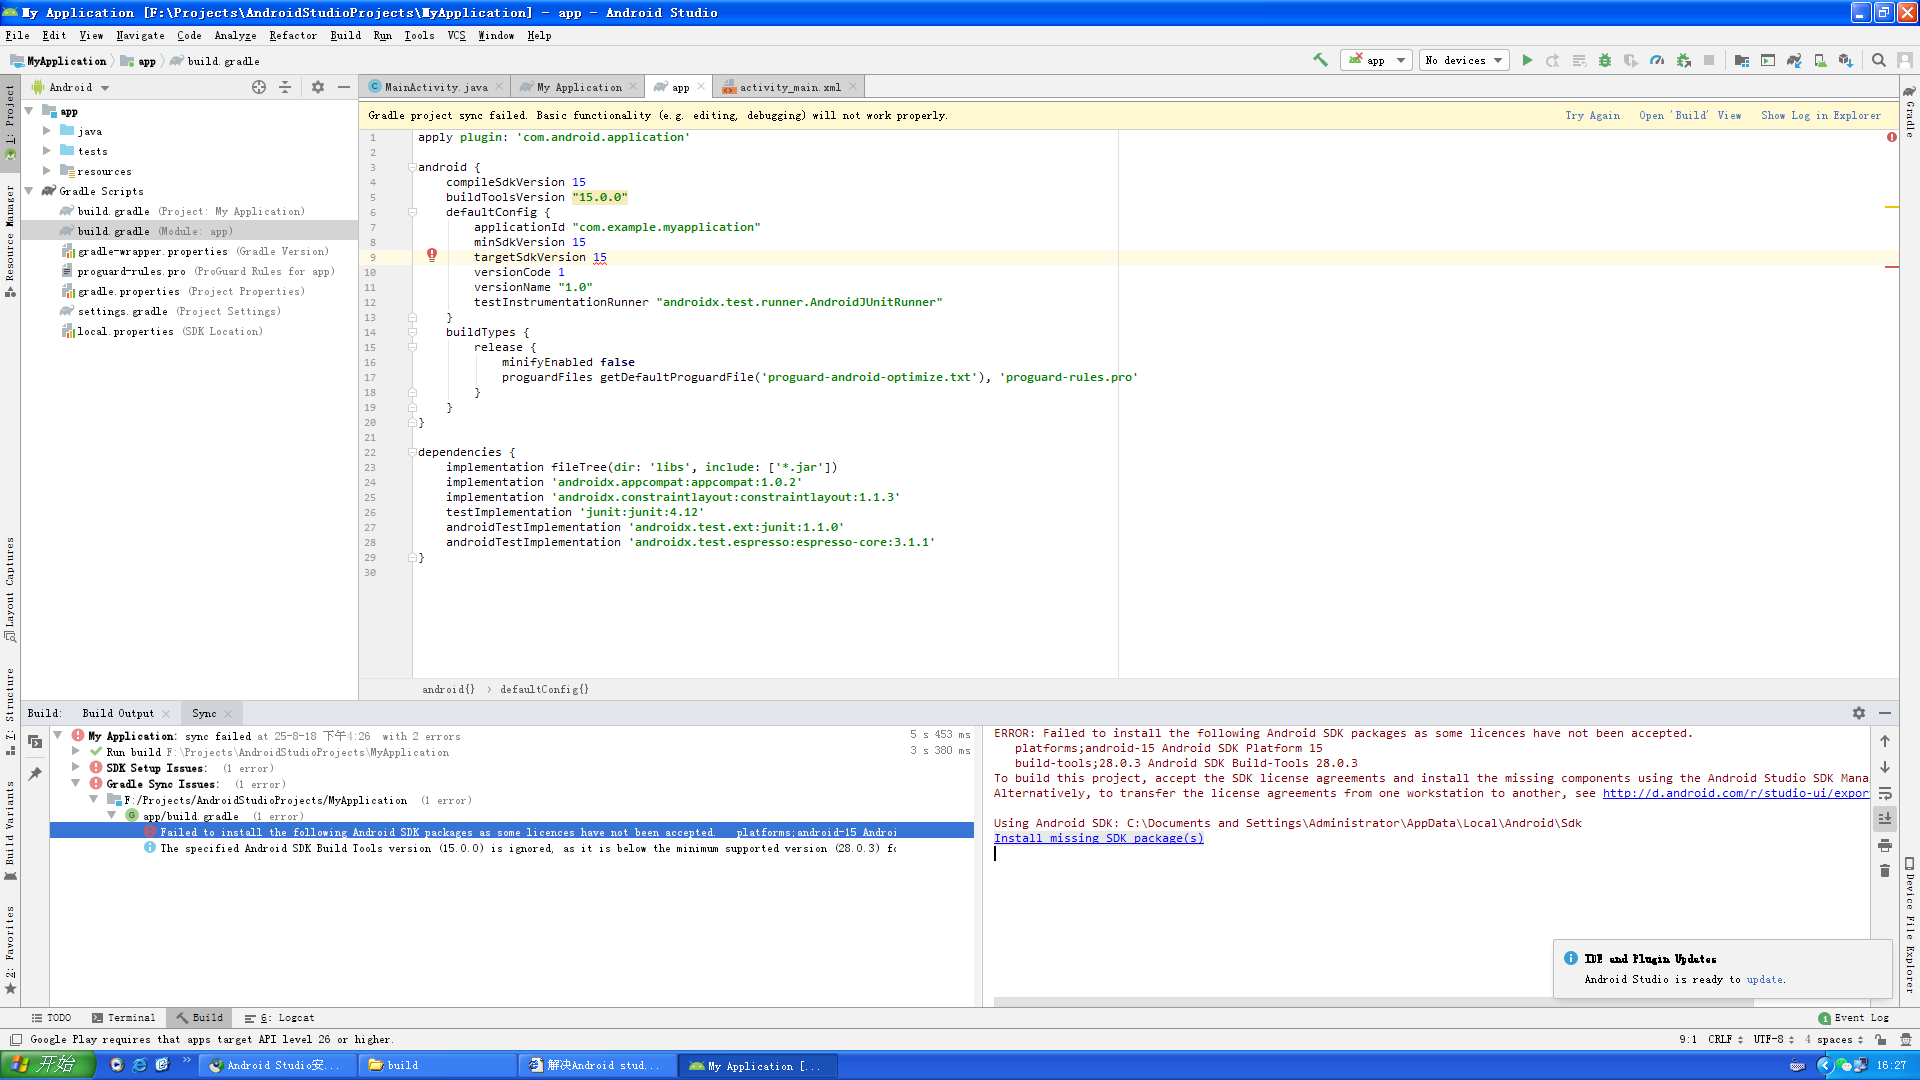Toggle scroll to end in Build output
Screen dimensions: 1920x1080
coord(1885,818)
